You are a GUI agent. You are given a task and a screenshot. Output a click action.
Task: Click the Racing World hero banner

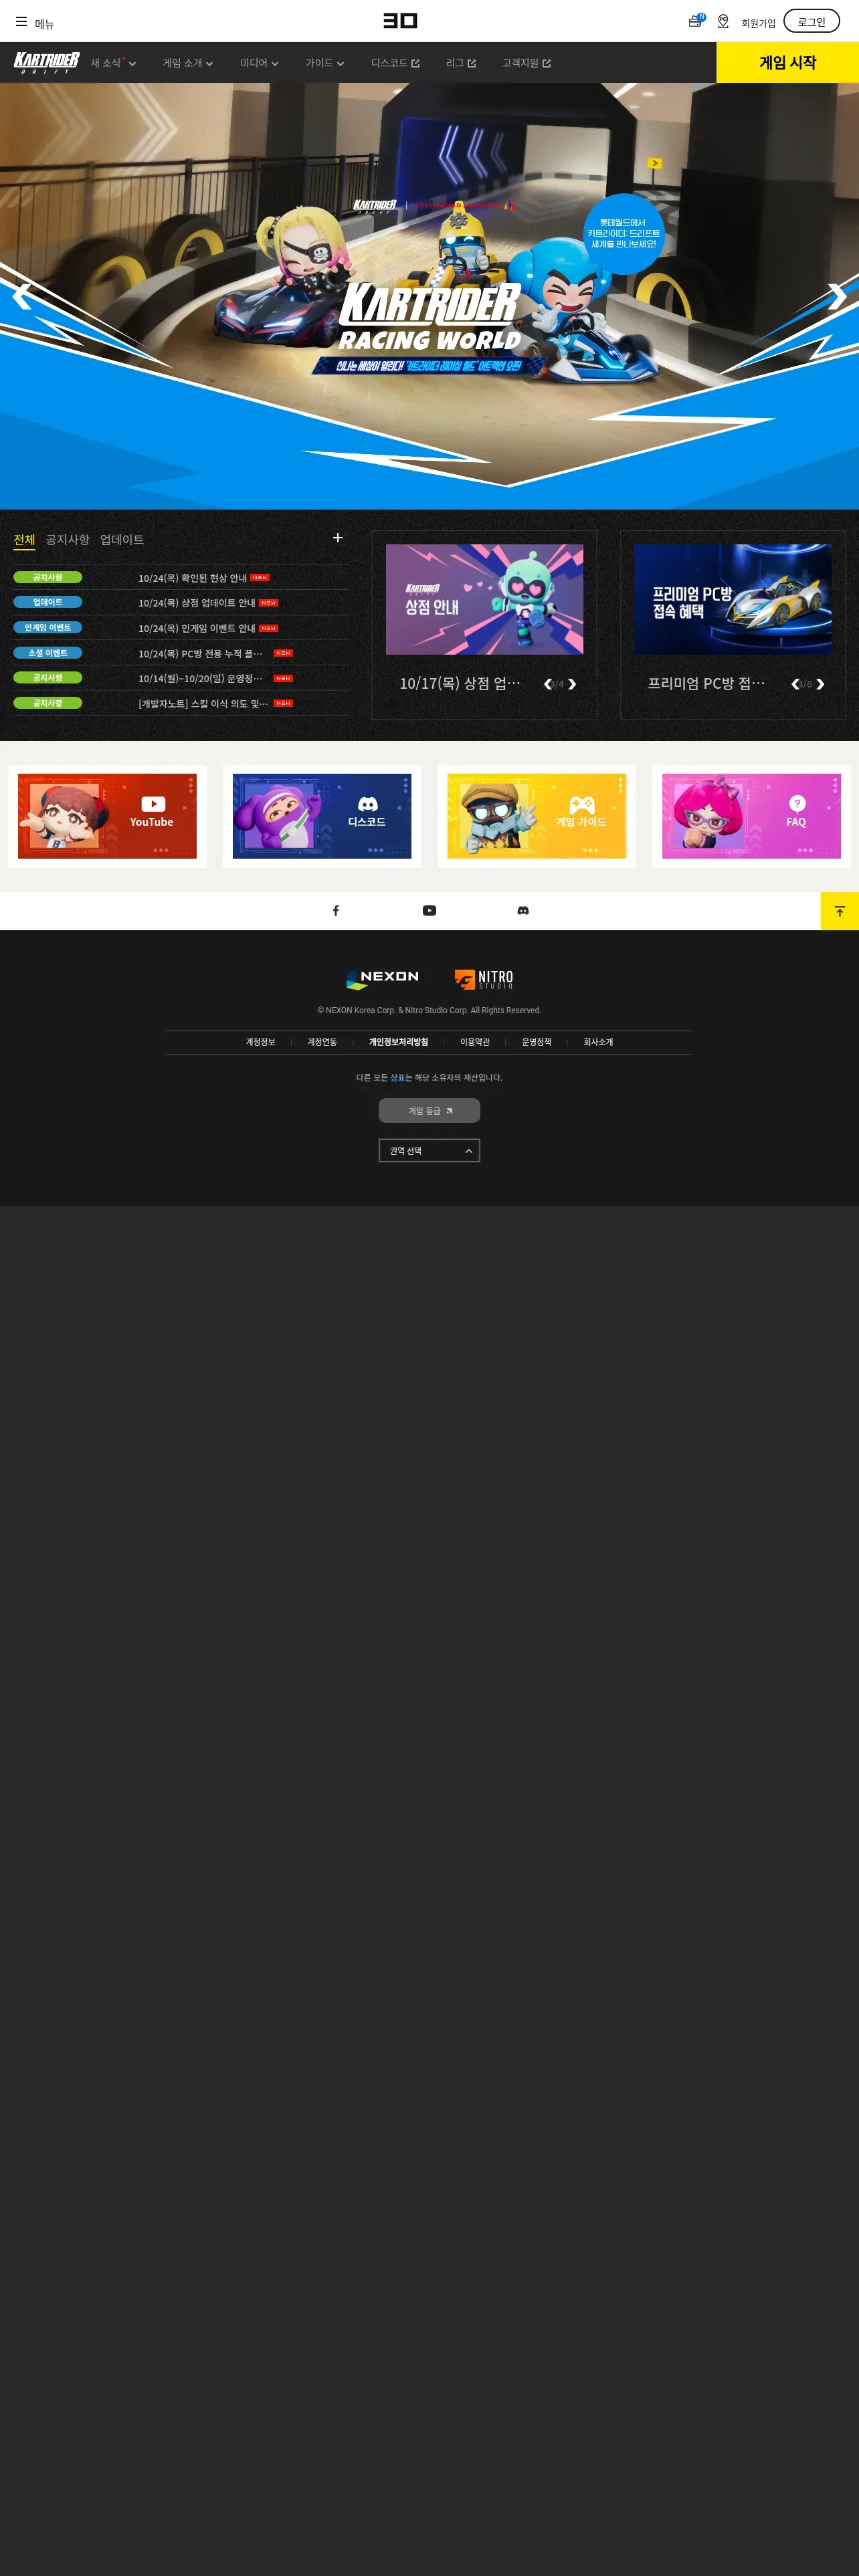[429, 296]
